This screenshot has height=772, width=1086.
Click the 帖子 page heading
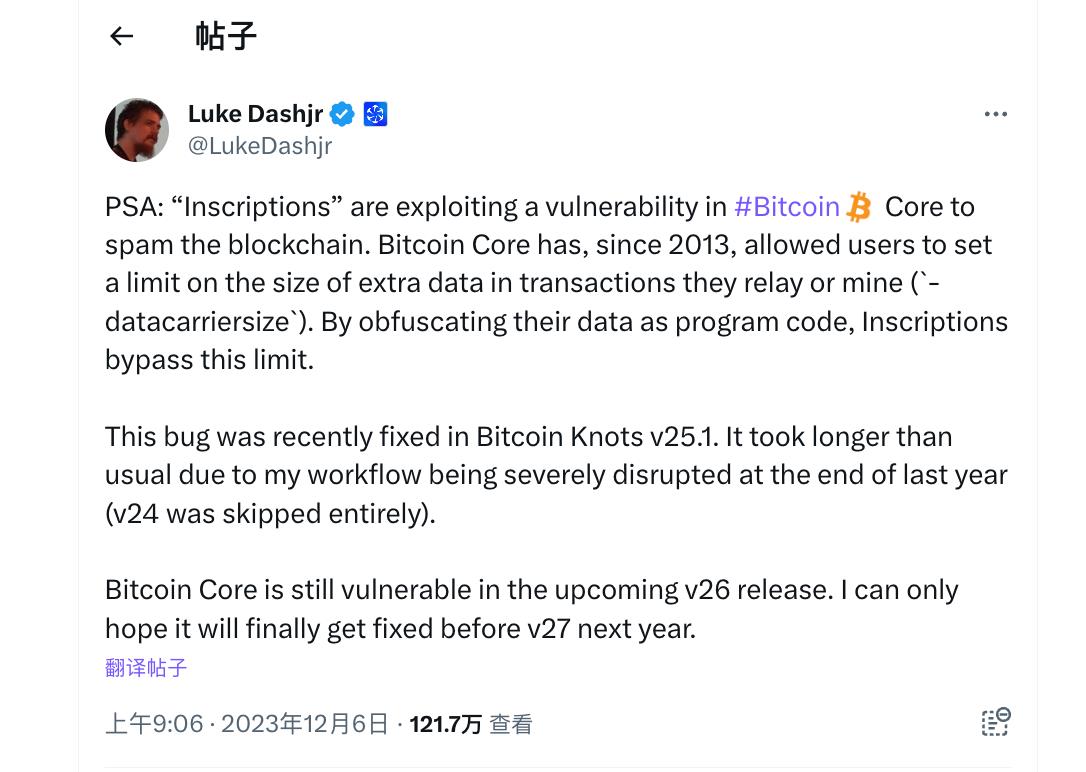[226, 36]
